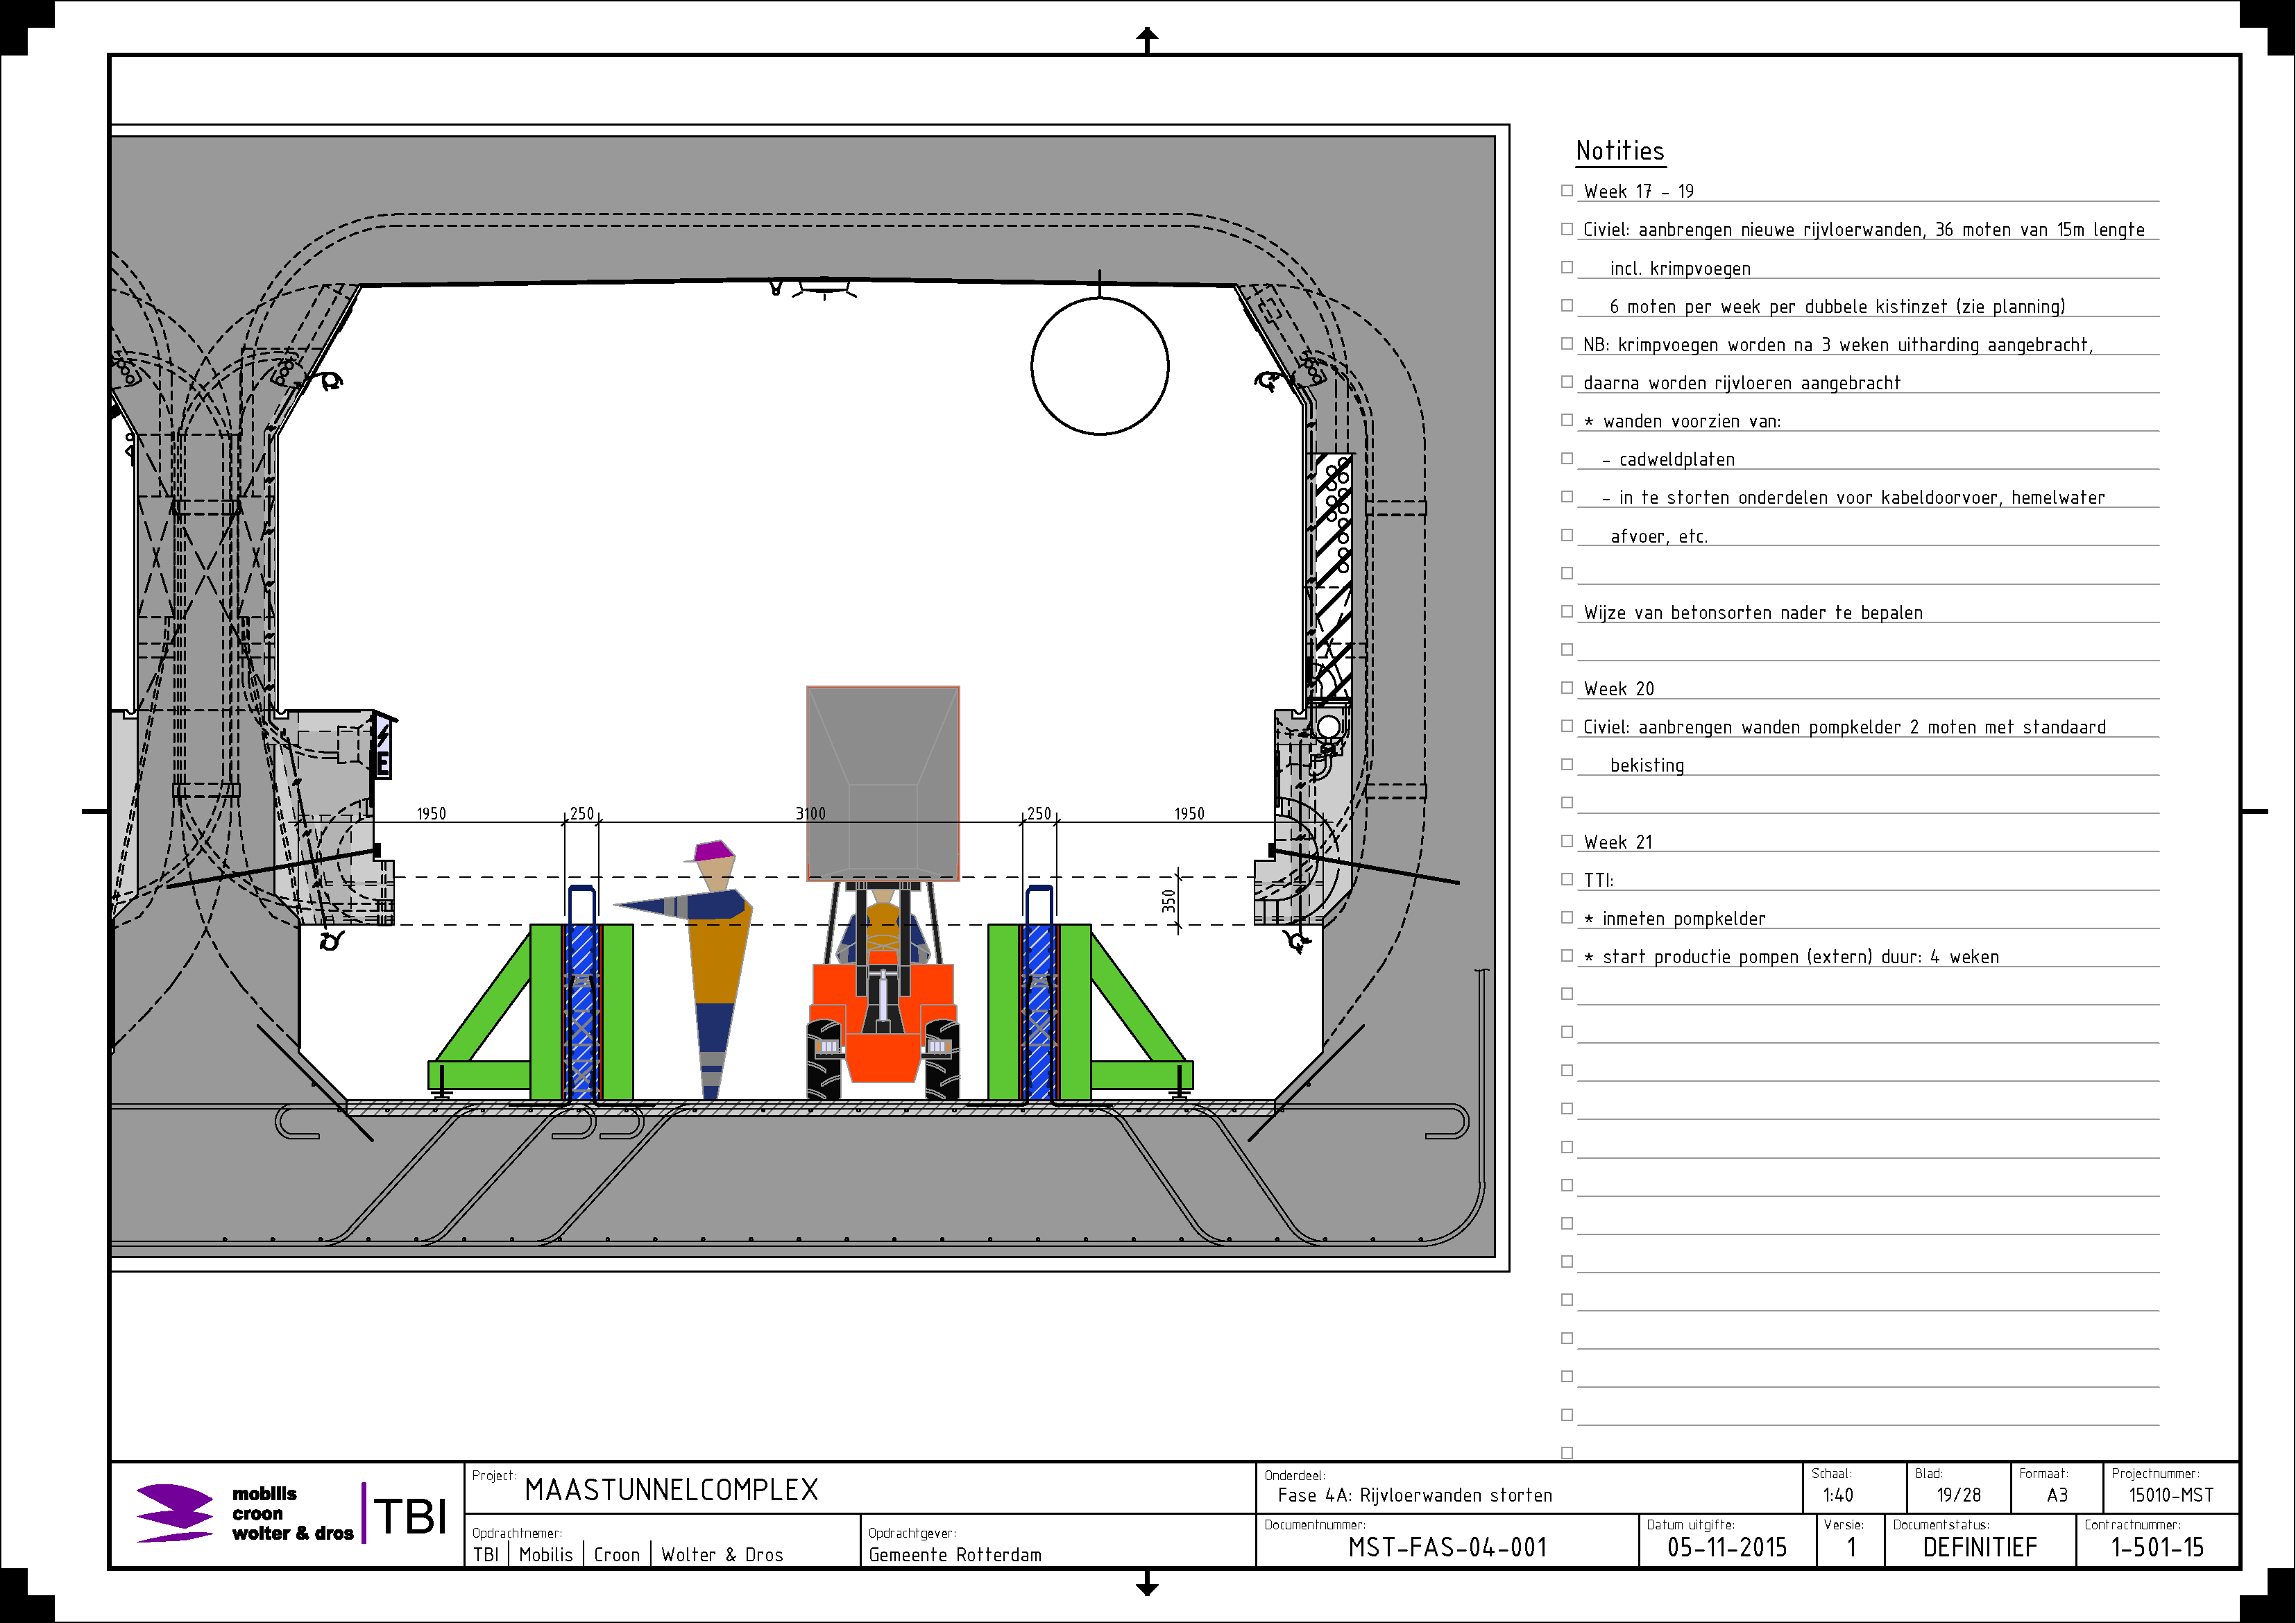This screenshot has width=2296, height=1623.
Task: Click the Mobilis Croon Wolter & Dros logo
Action: [x=245, y=1513]
